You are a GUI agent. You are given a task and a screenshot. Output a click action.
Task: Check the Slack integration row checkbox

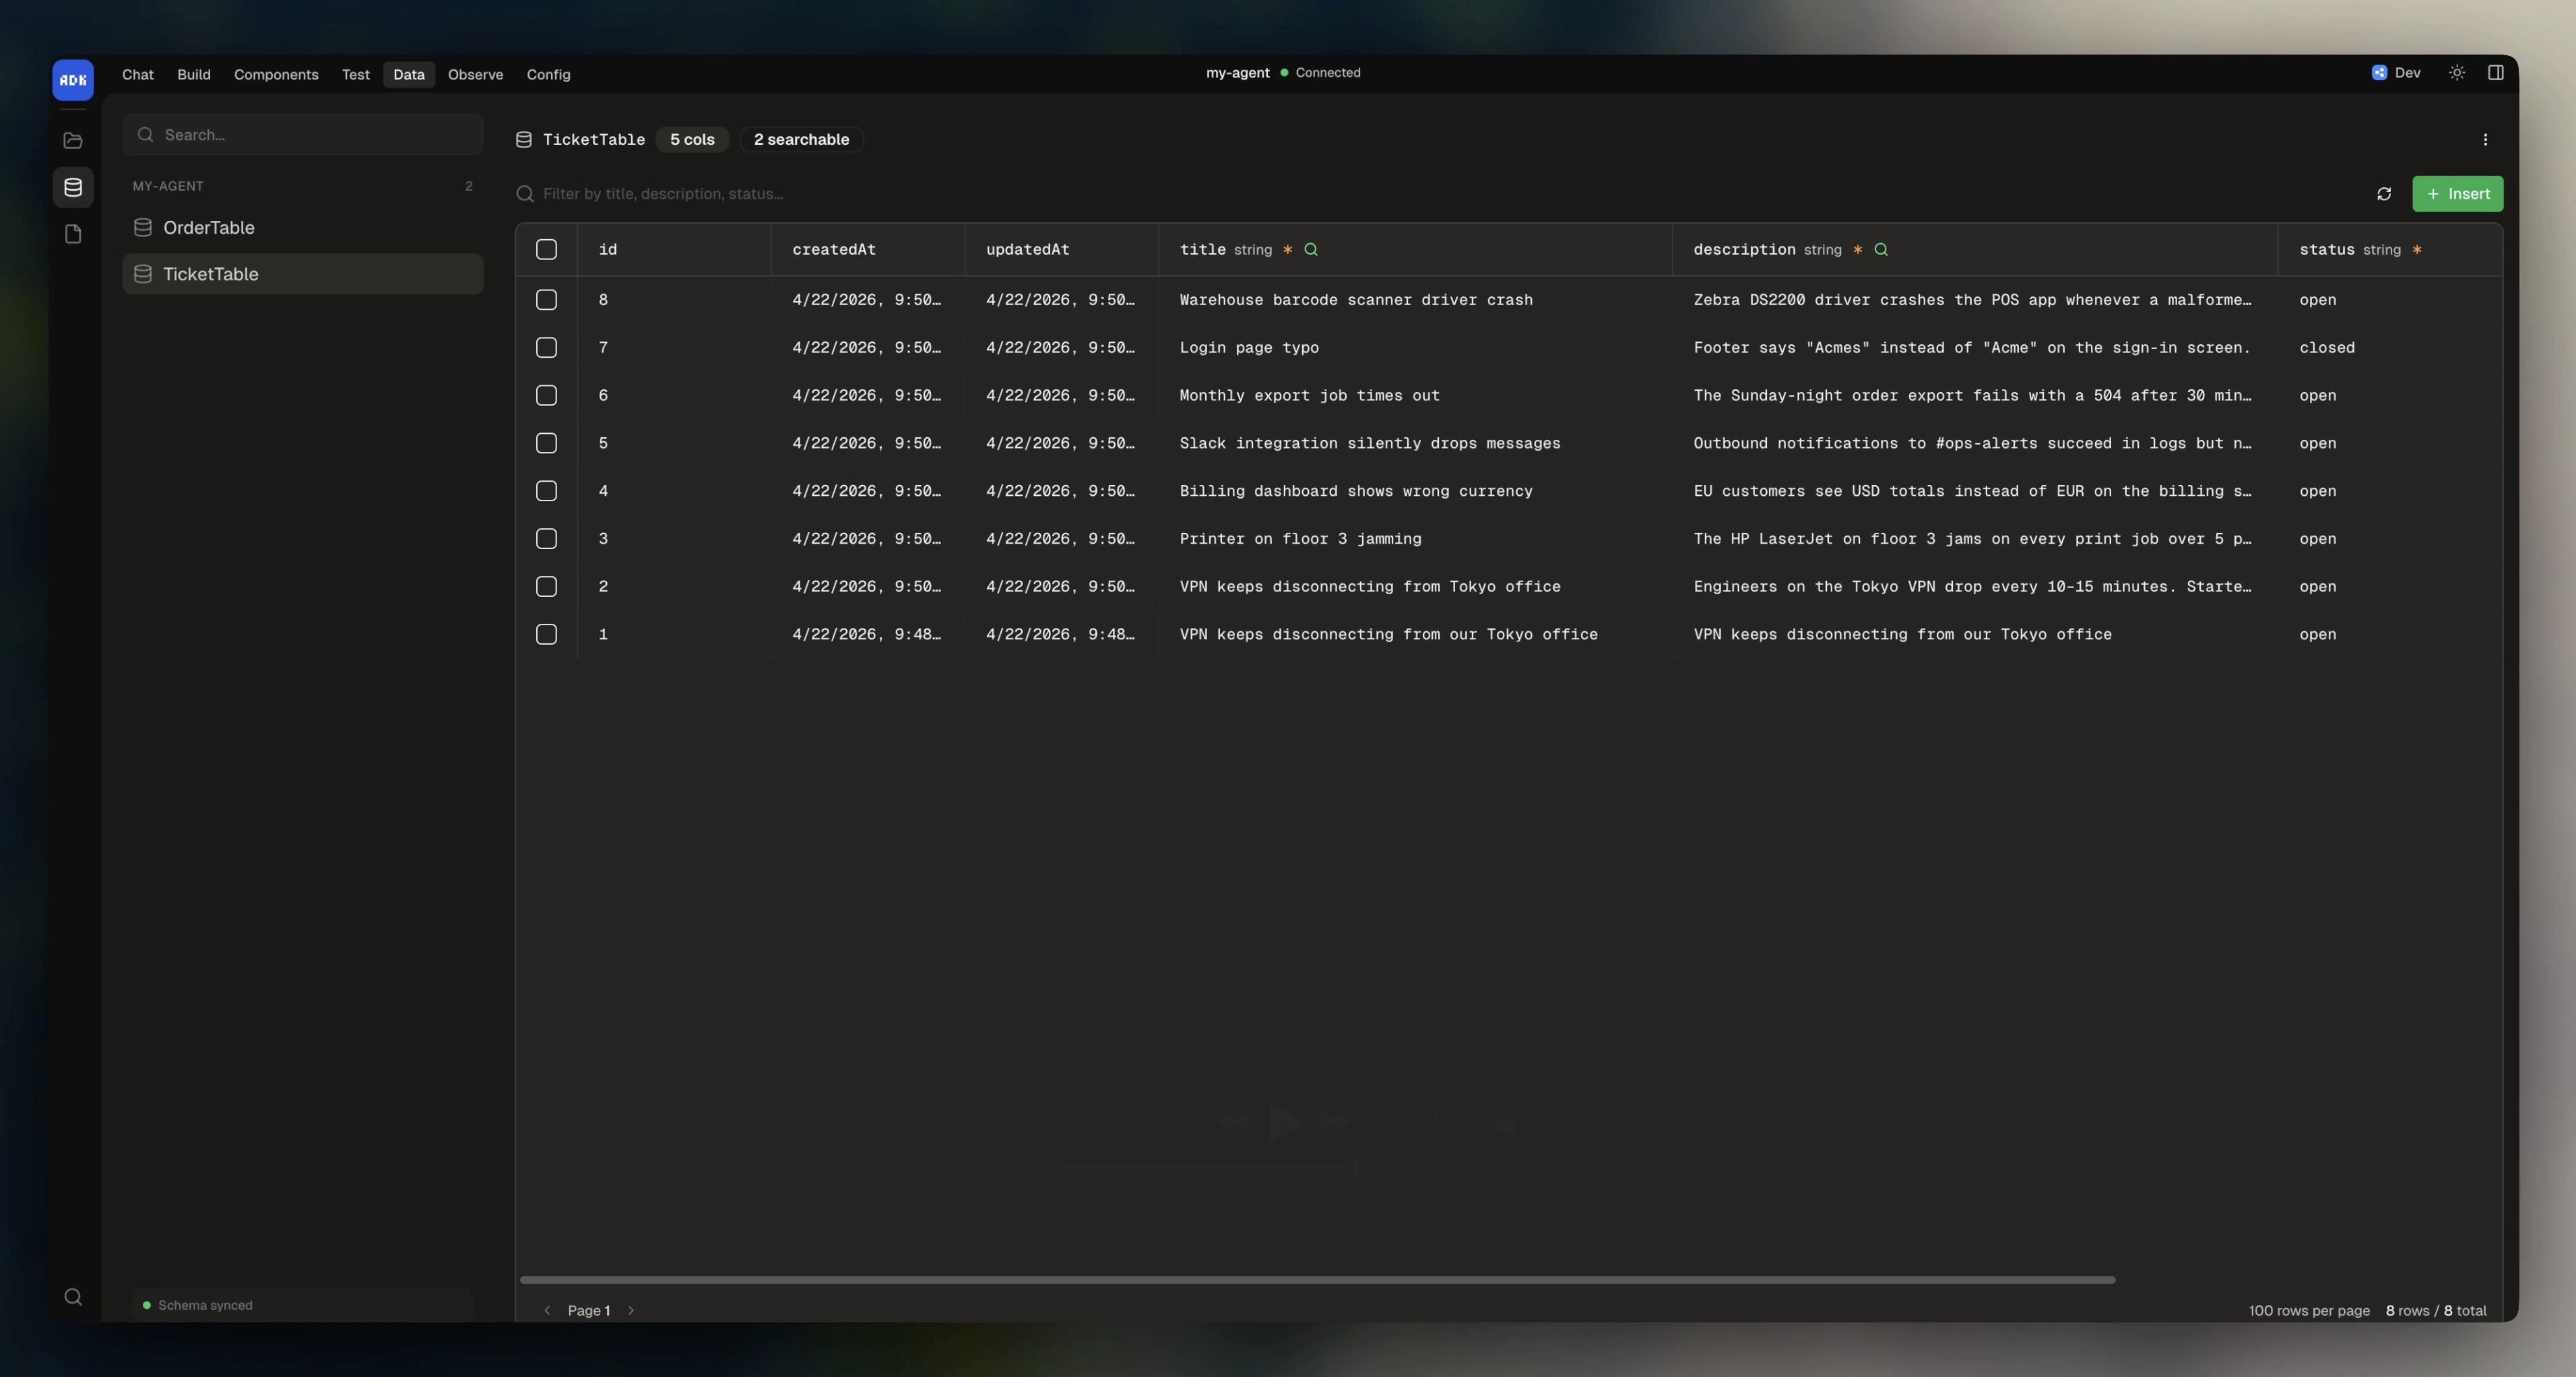[x=546, y=443]
